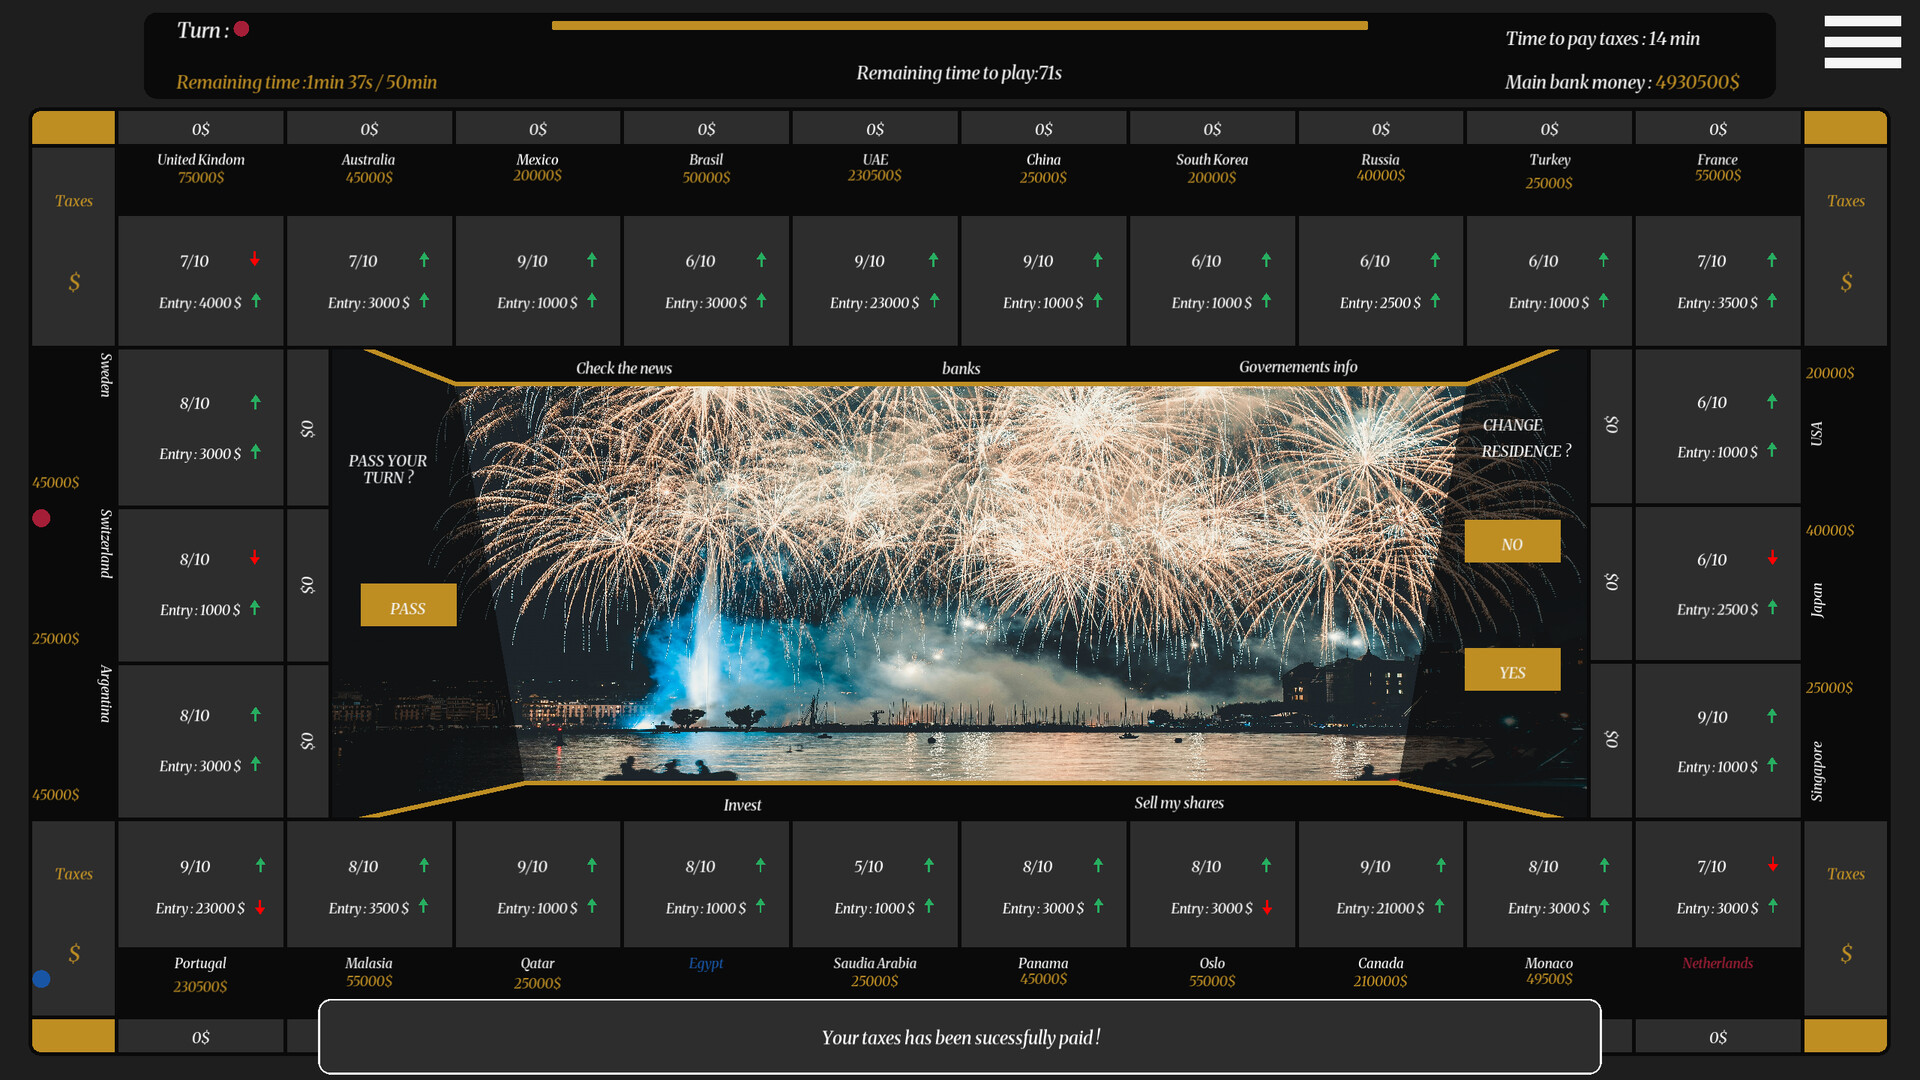The height and width of the screenshot is (1080, 1920).
Task: Click red arrow on Japan 6/10 rating
Action: pos(1772,558)
